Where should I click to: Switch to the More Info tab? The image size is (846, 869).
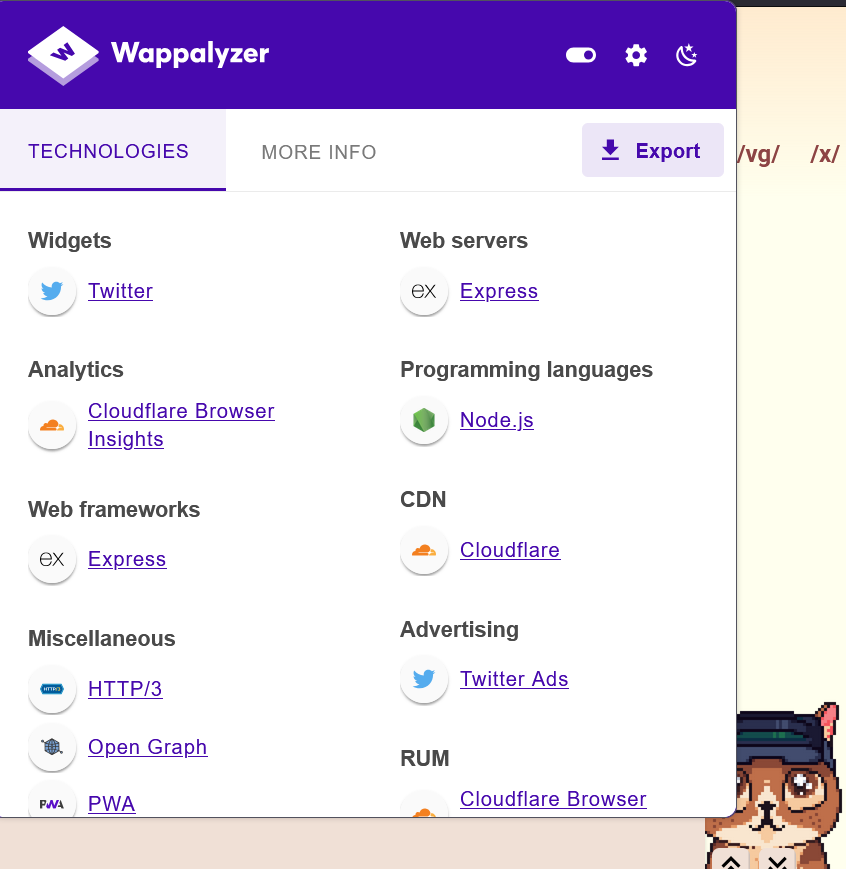(319, 152)
